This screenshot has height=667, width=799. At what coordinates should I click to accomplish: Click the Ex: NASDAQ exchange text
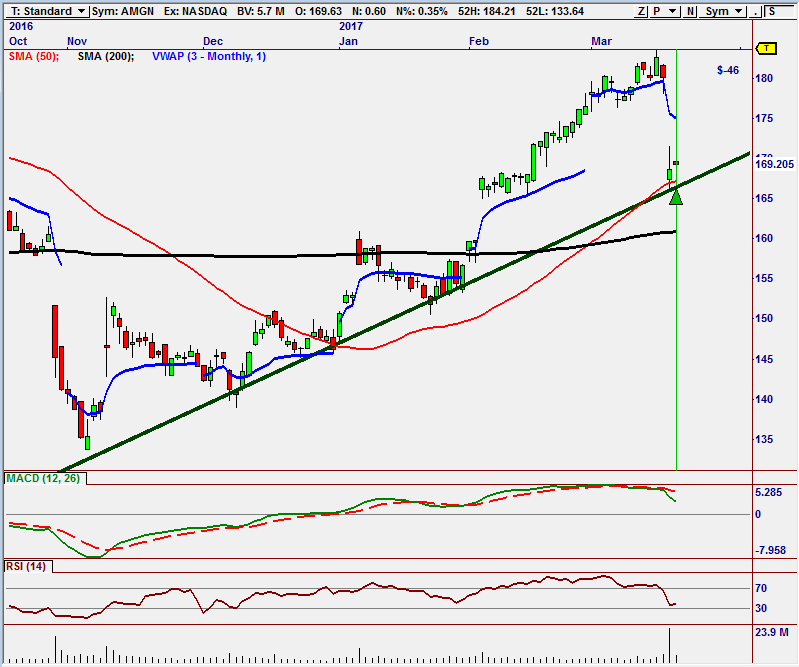(x=195, y=11)
